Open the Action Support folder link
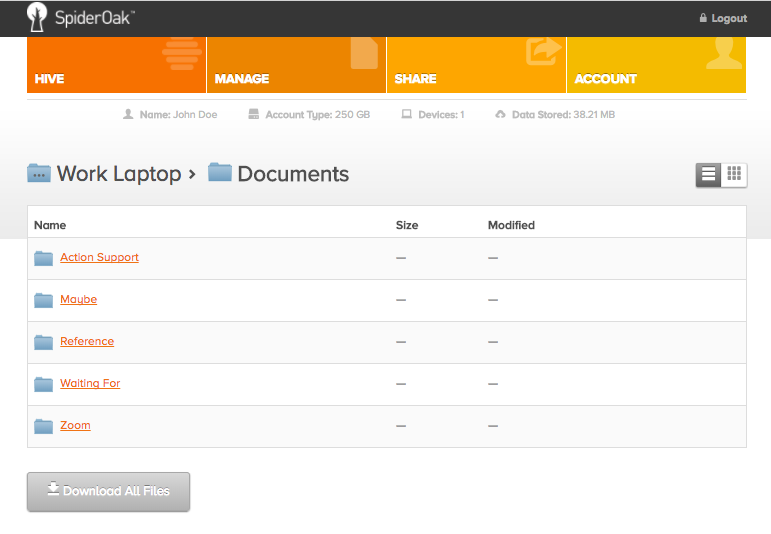Viewport: 771px width, 534px height. click(x=99, y=258)
